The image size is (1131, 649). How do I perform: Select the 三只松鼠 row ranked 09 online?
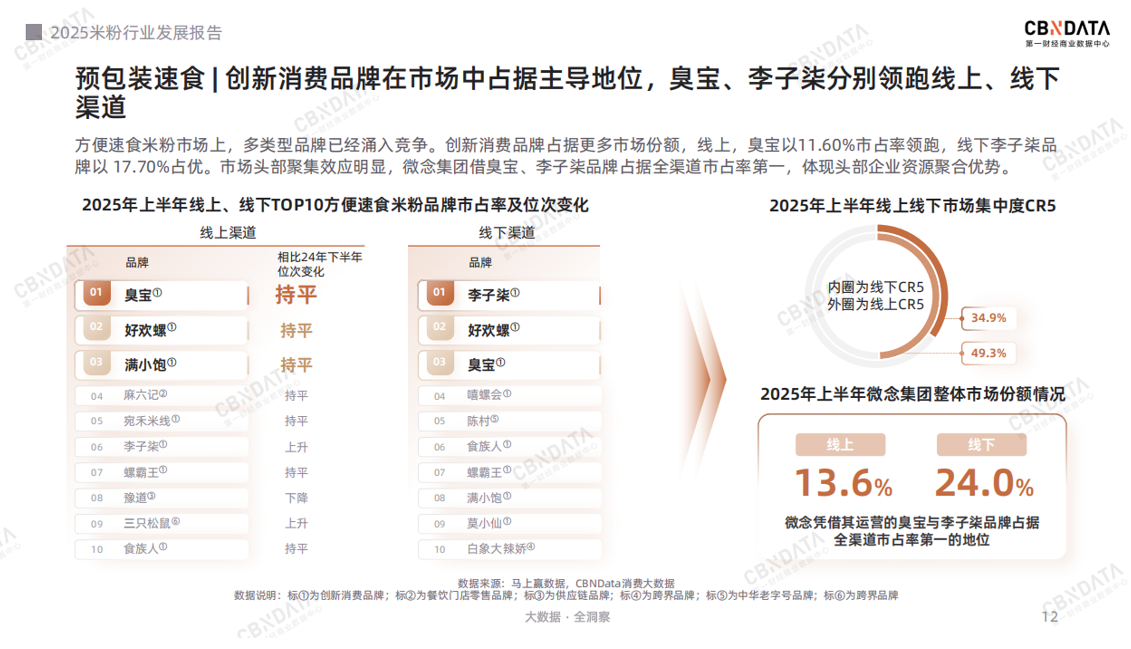coord(162,524)
